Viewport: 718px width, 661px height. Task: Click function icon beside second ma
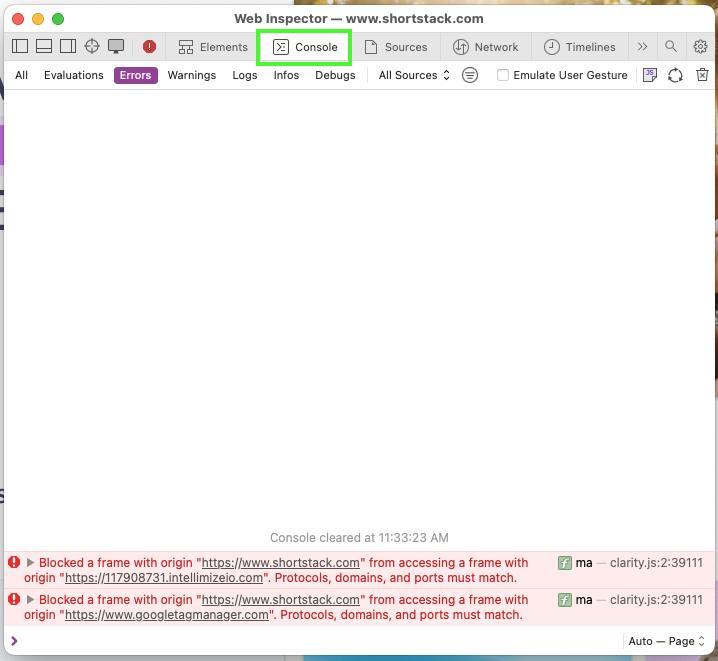[565, 600]
